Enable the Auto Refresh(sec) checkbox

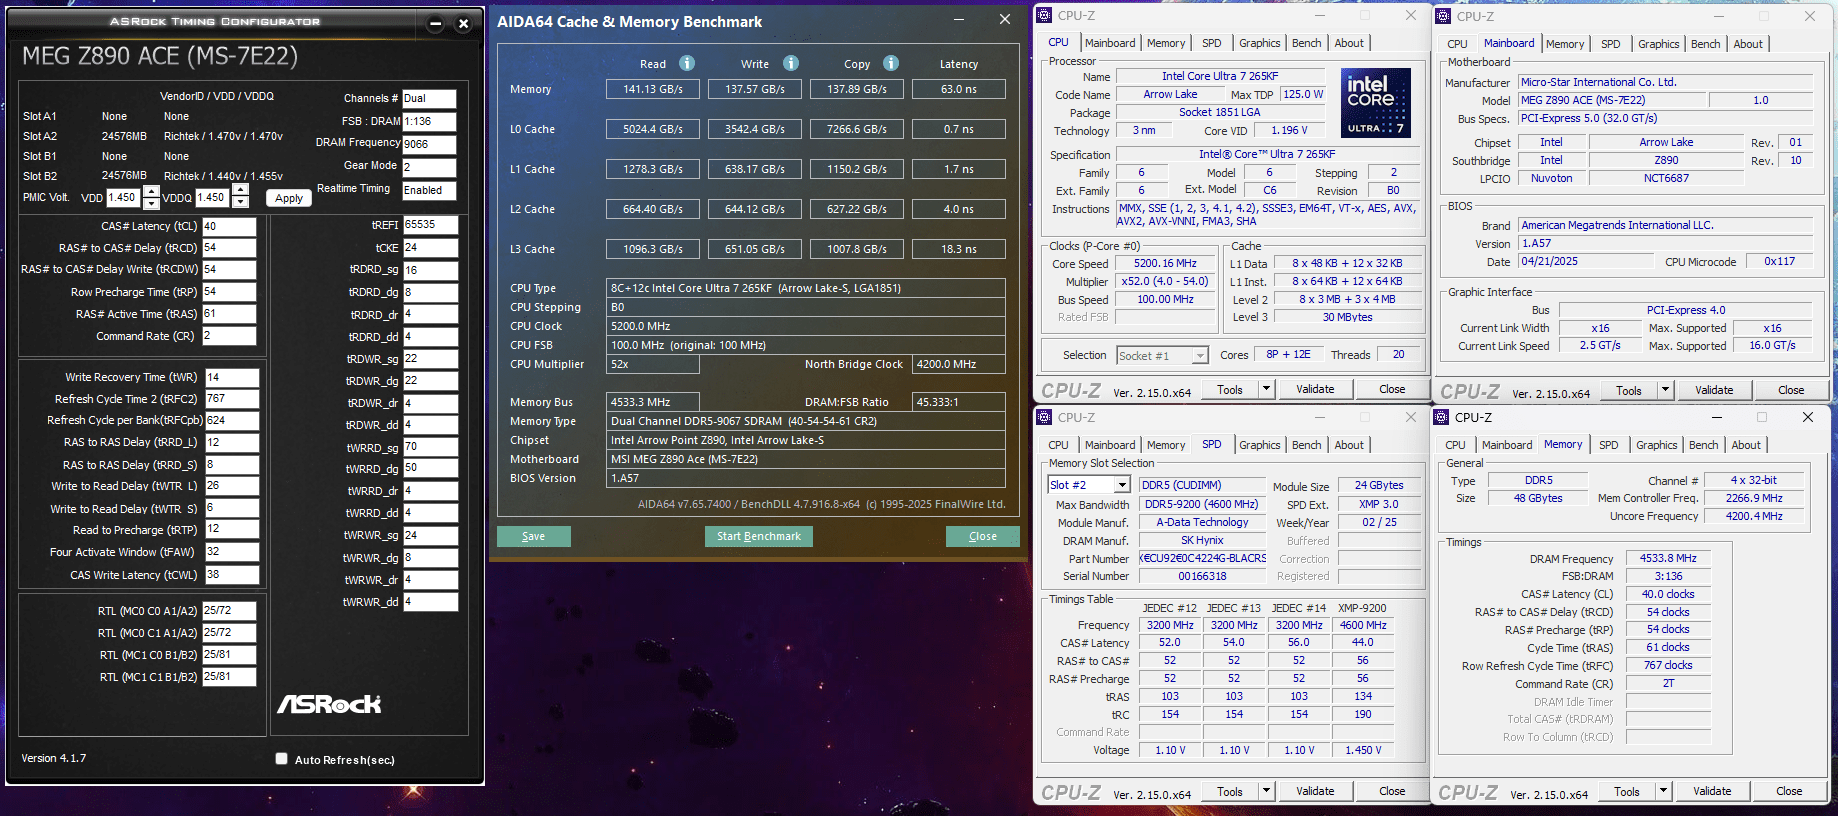tap(281, 759)
